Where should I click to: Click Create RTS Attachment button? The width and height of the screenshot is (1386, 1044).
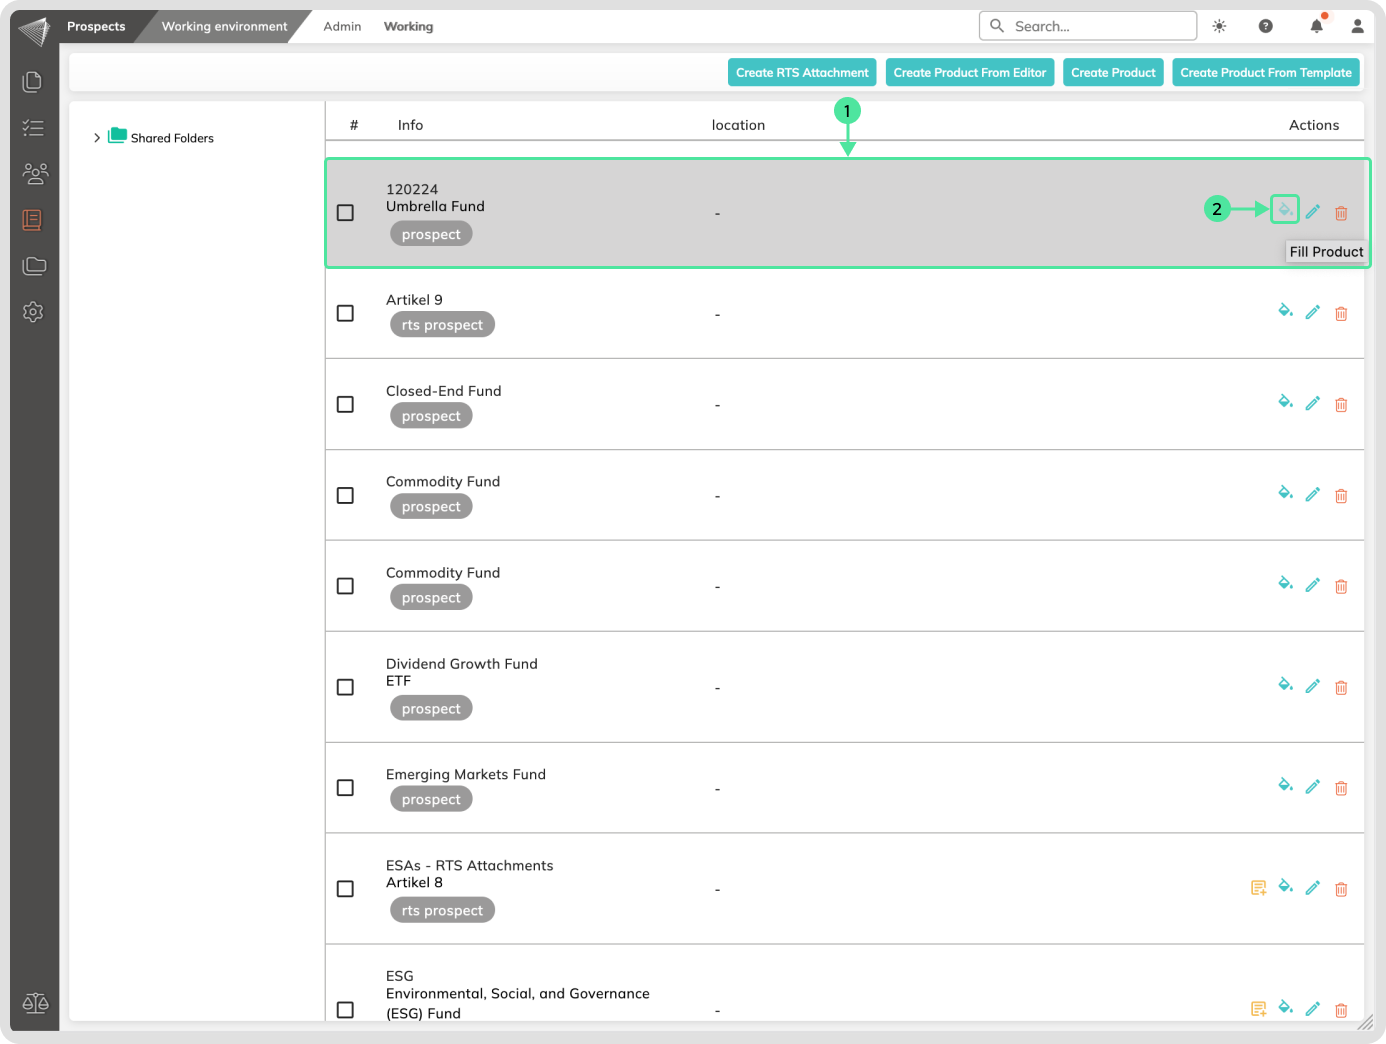[x=802, y=72]
